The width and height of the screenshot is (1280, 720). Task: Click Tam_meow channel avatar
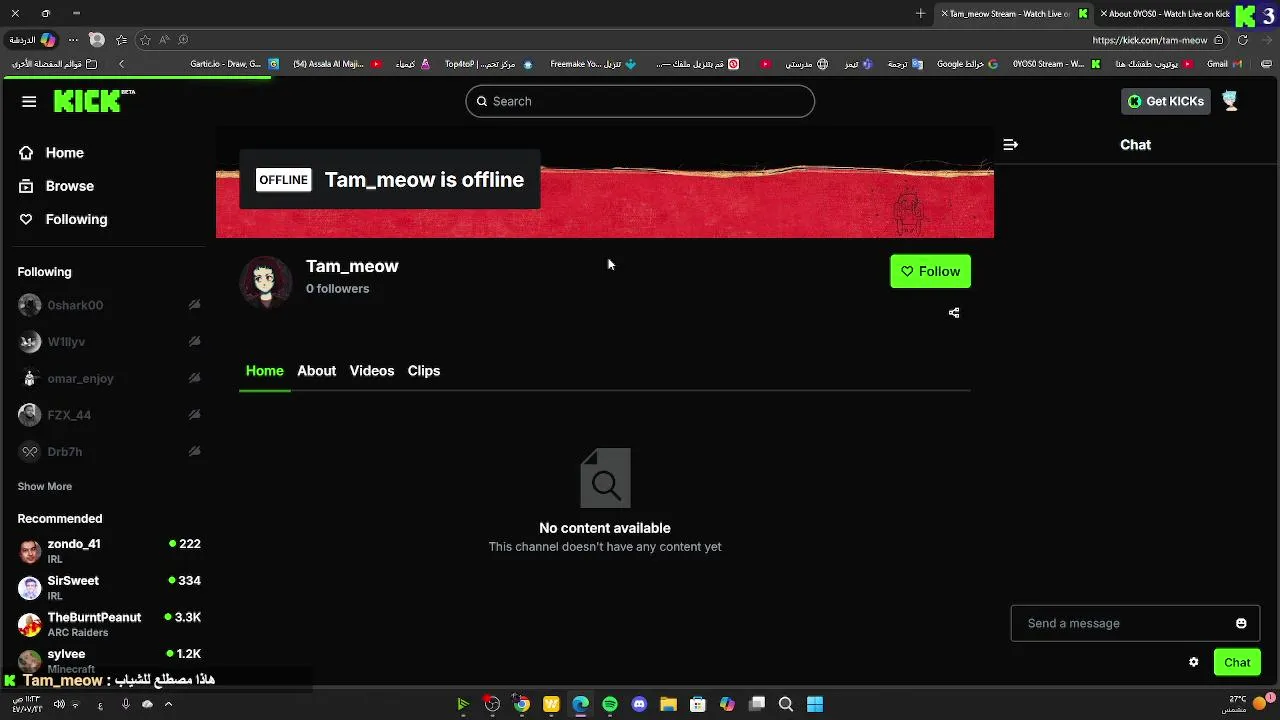point(265,281)
